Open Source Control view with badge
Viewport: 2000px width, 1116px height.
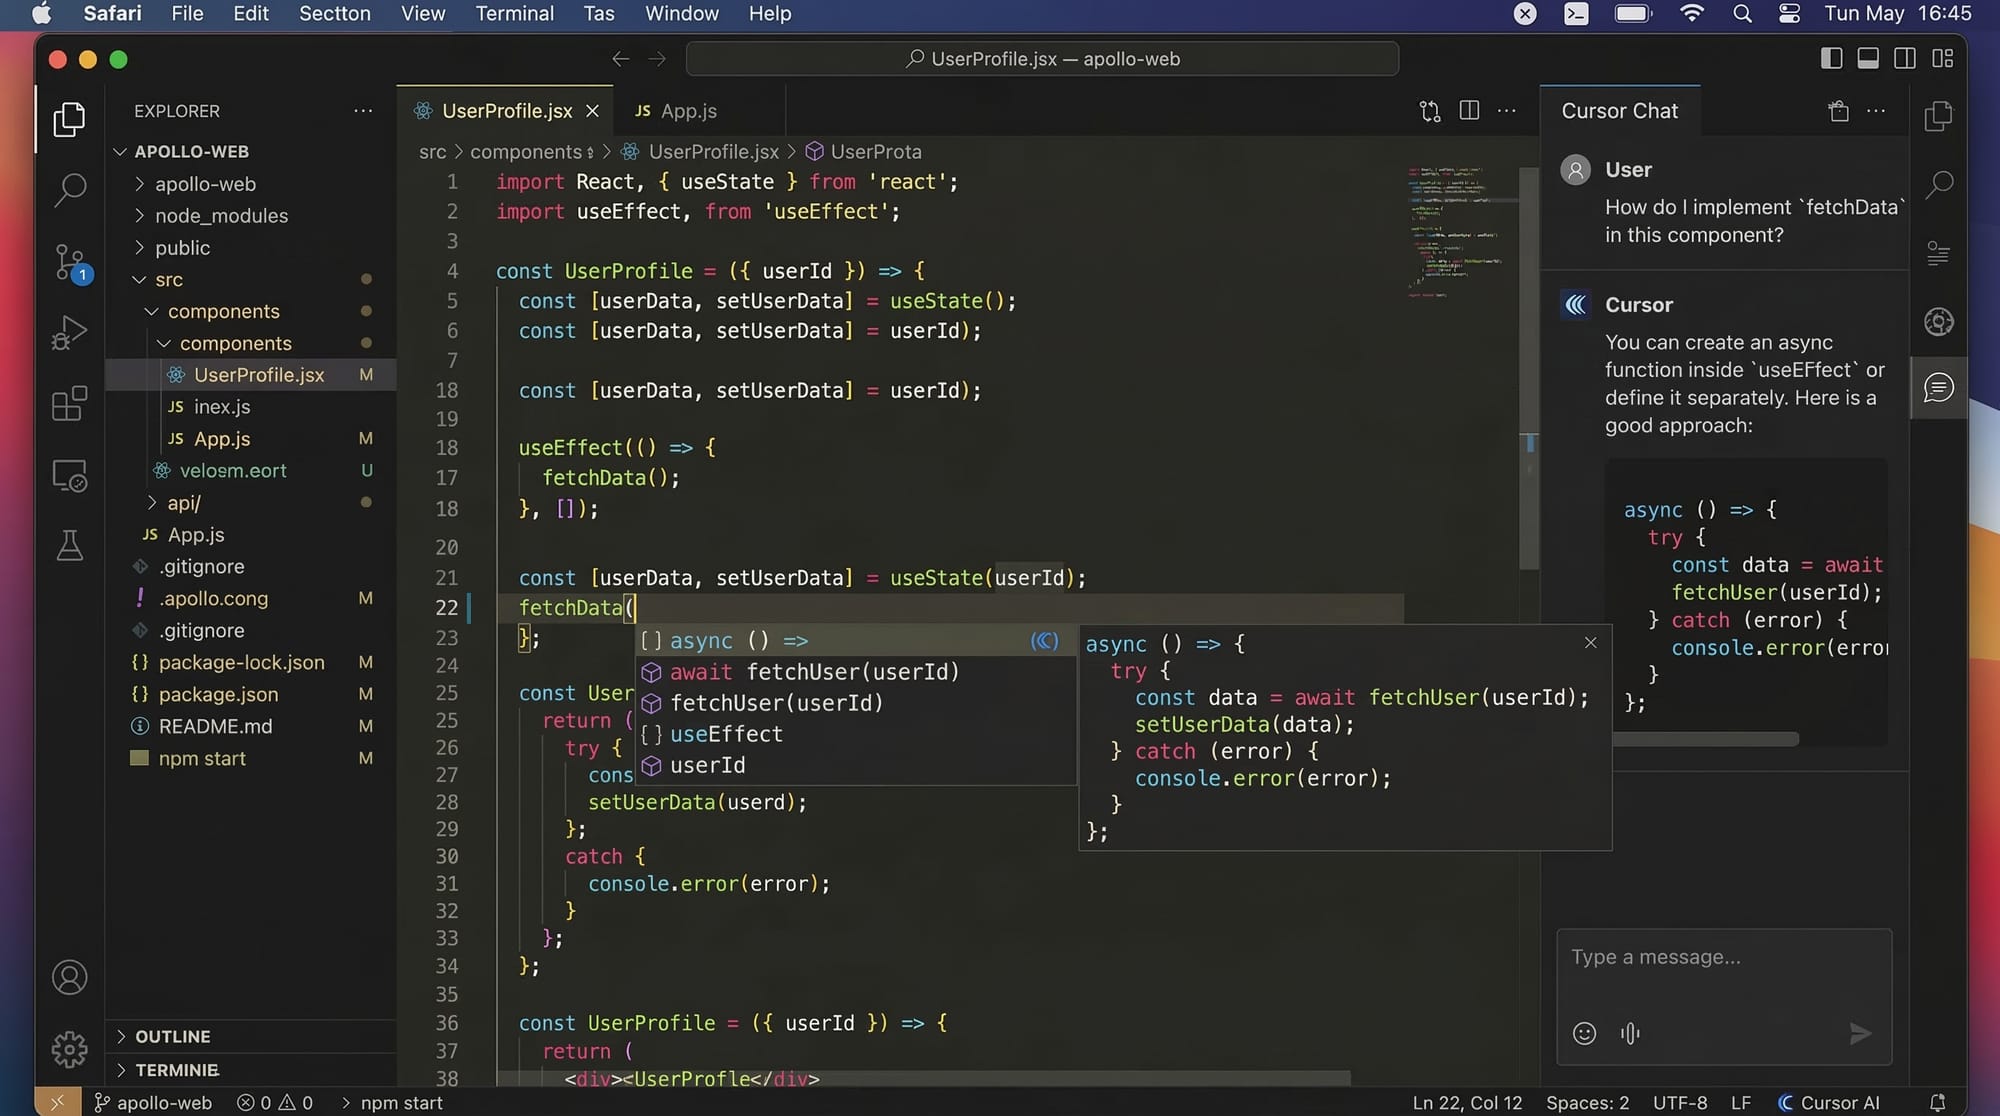click(x=70, y=262)
